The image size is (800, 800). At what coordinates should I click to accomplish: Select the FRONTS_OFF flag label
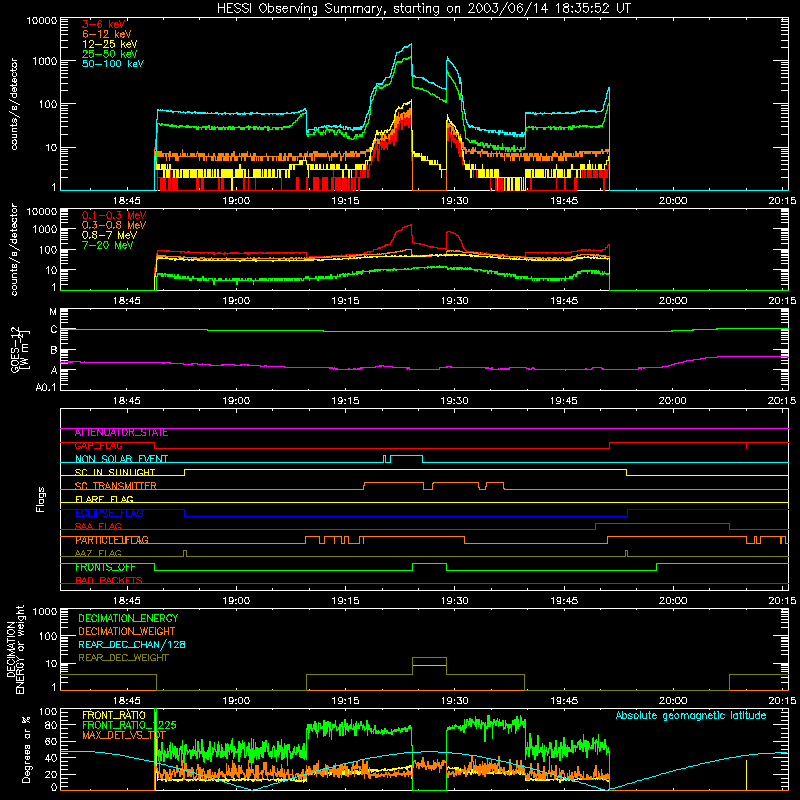(x=105, y=567)
